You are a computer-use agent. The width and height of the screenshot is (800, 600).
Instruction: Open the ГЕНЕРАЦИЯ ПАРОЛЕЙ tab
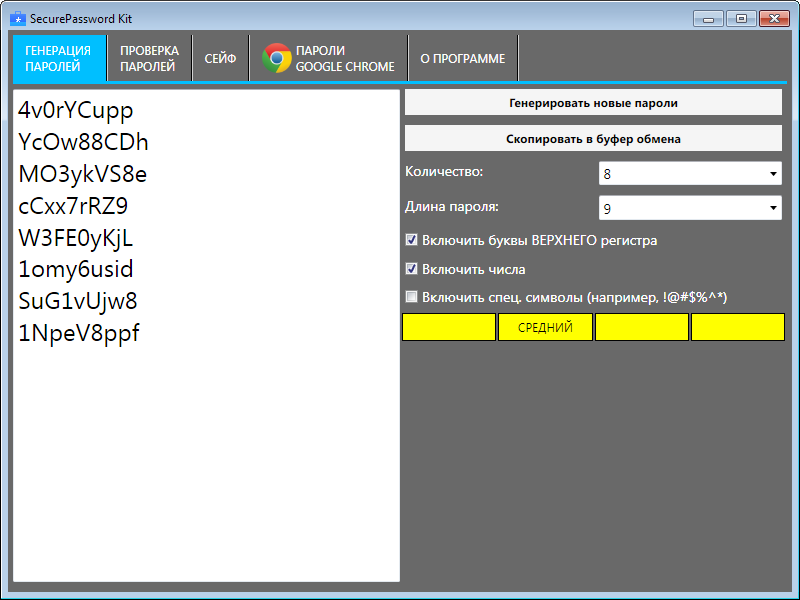pos(59,58)
